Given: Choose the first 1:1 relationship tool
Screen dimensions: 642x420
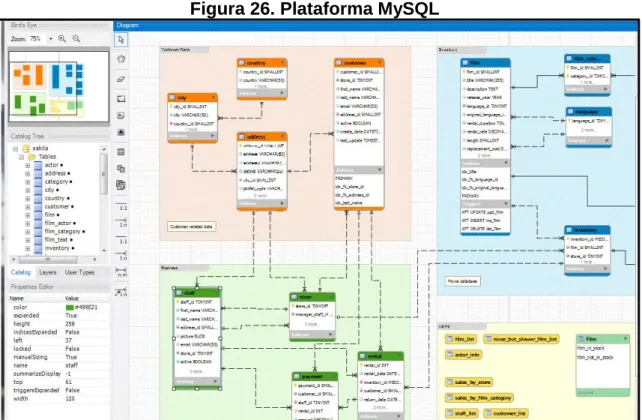Looking at the screenshot, I should [x=121, y=206].
